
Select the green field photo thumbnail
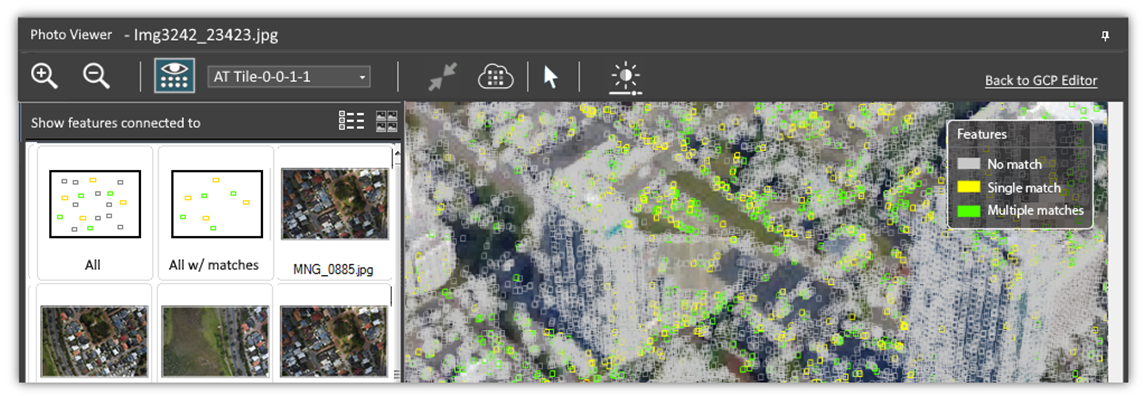[214, 341]
